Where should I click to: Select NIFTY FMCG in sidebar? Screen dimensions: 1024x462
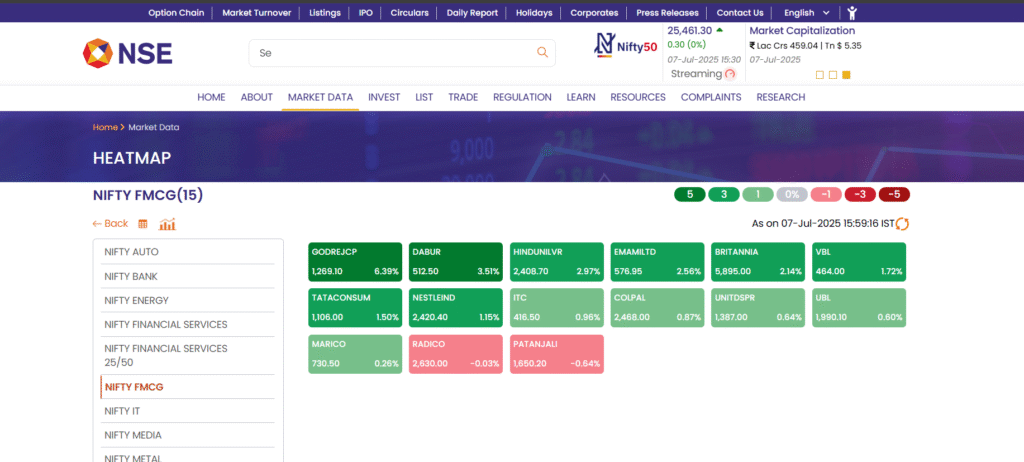click(x=187, y=387)
